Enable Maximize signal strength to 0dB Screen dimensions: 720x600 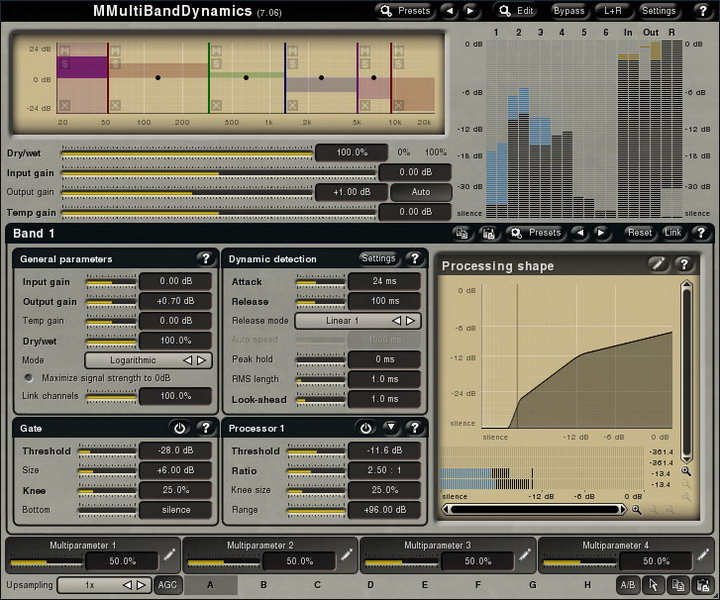click(29, 378)
